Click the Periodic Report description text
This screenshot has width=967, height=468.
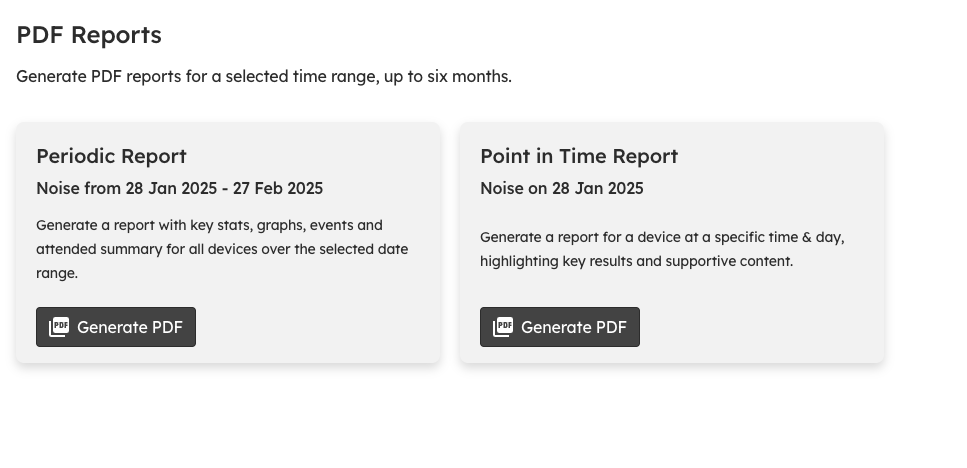222,249
